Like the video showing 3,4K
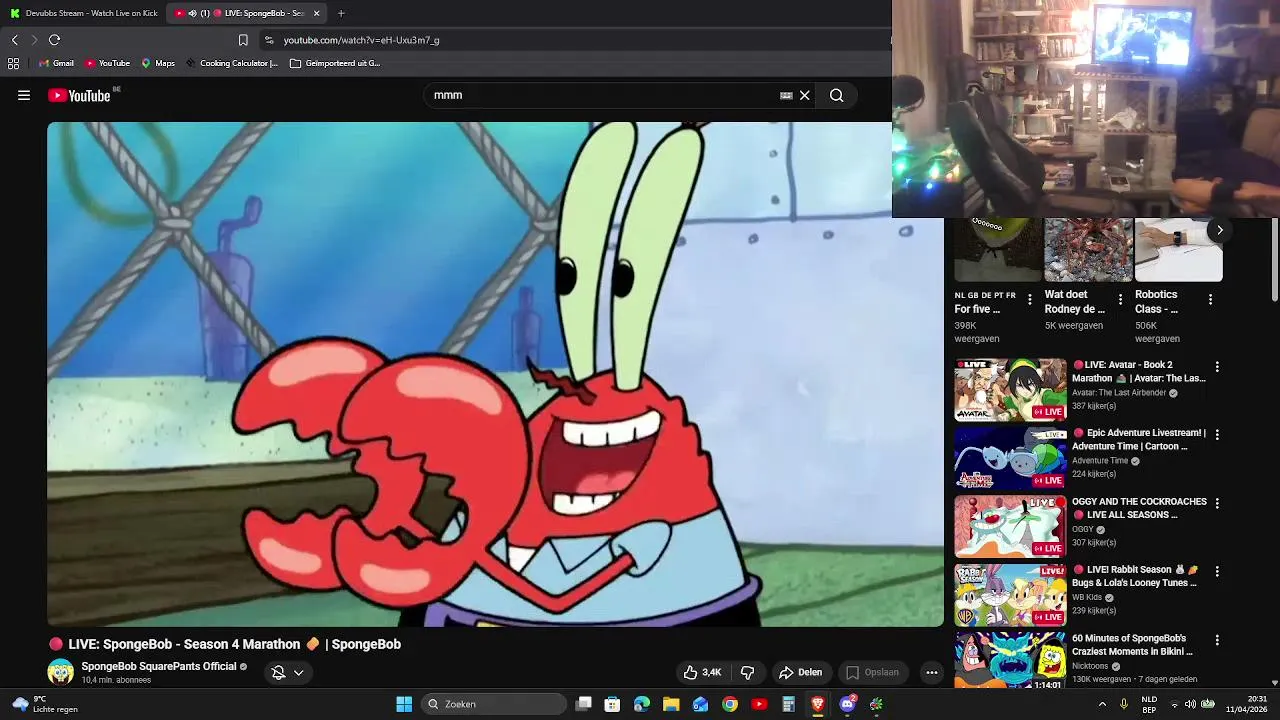 [x=702, y=672]
